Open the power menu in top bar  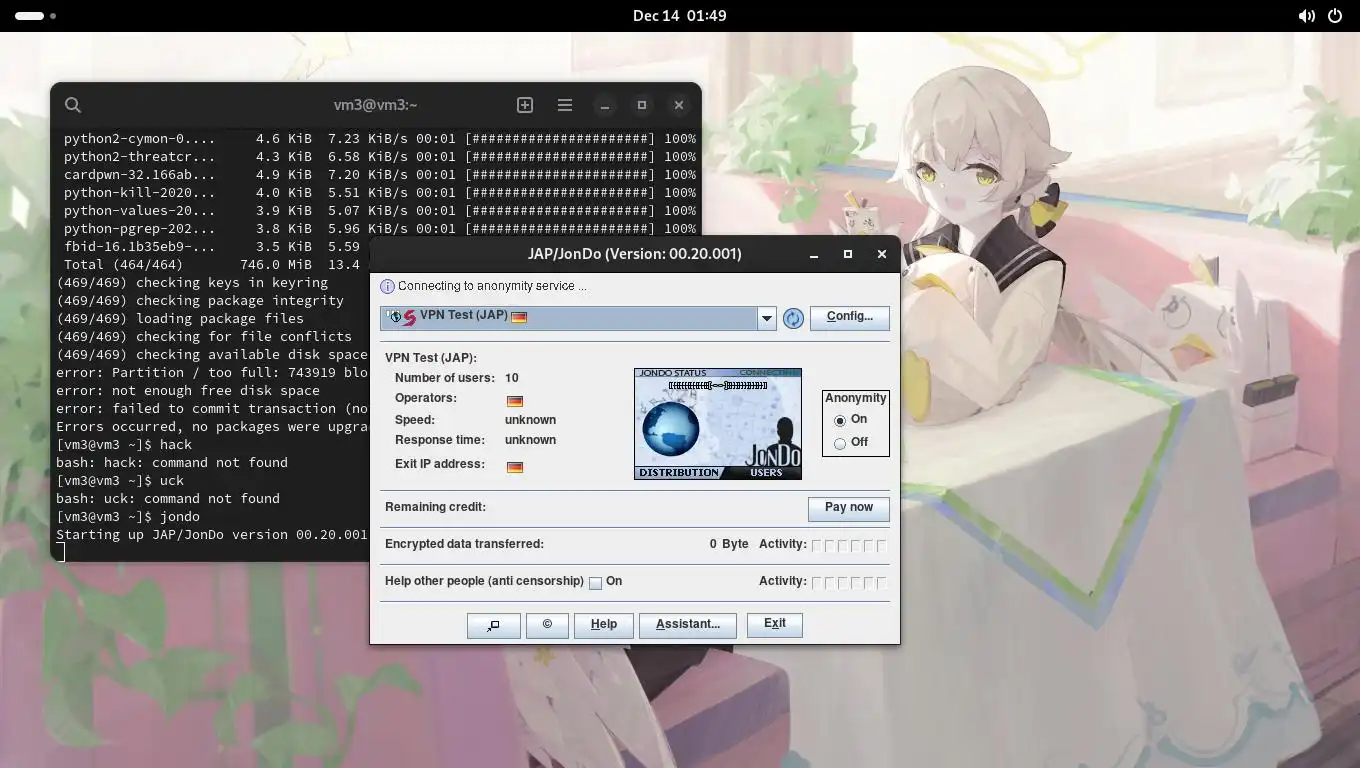coord(1335,16)
